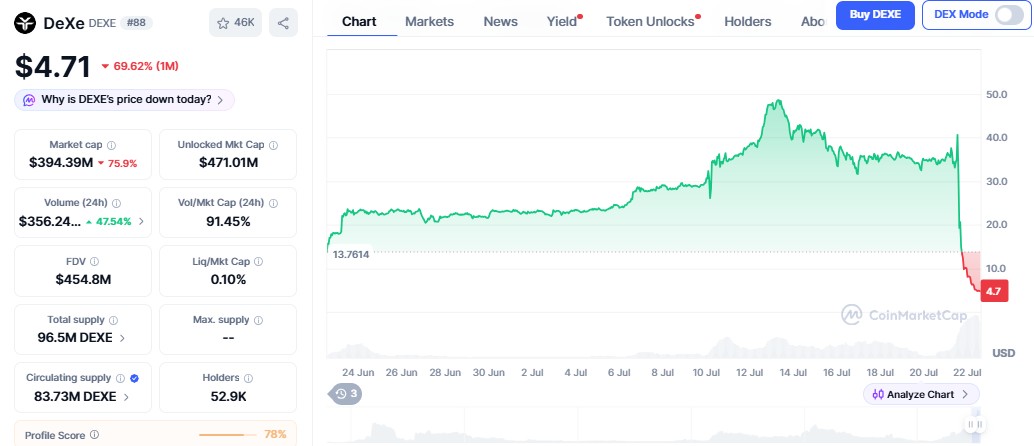The image size is (1034, 446).
Task: Click info icon next to Volume (24h)
Action: click(x=116, y=203)
